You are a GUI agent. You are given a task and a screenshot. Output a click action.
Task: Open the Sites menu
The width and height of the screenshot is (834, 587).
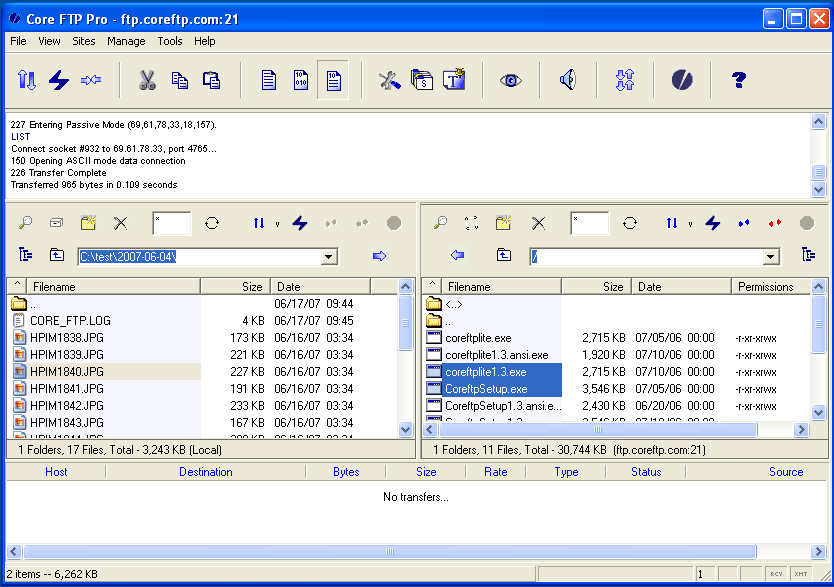[84, 41]
